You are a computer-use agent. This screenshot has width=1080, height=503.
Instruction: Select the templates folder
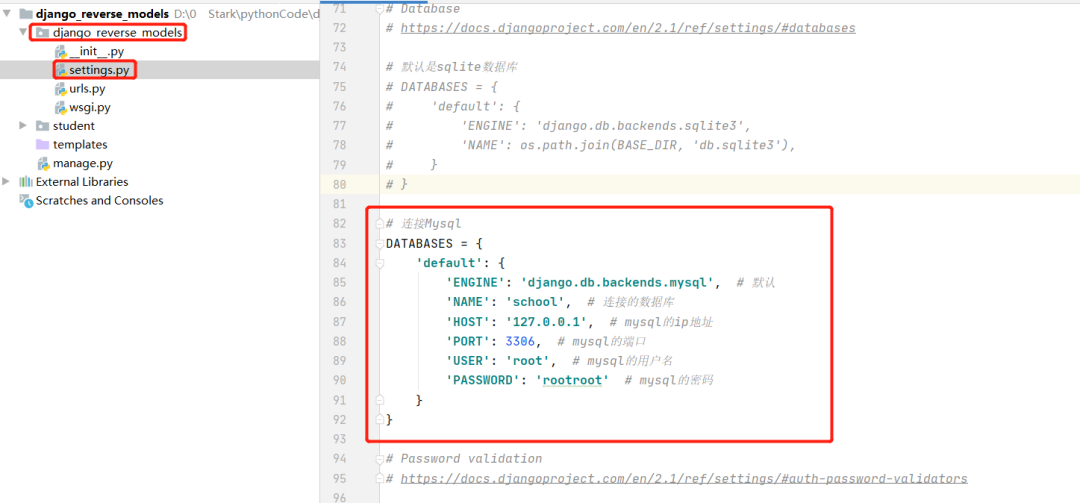coord(80,145)
